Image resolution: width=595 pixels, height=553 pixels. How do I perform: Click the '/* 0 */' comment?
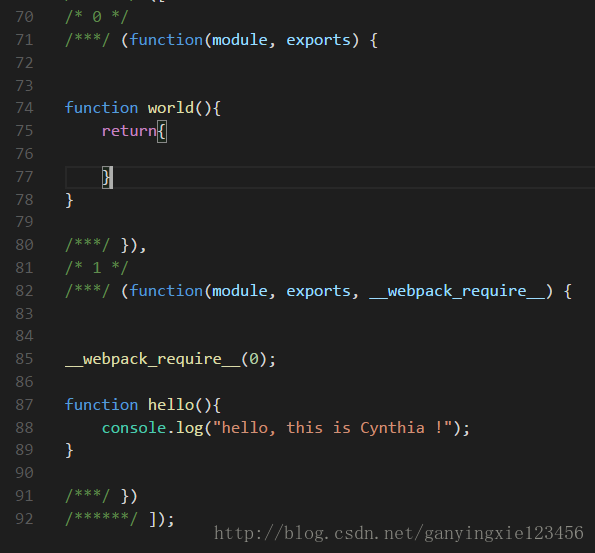(97, 17)
